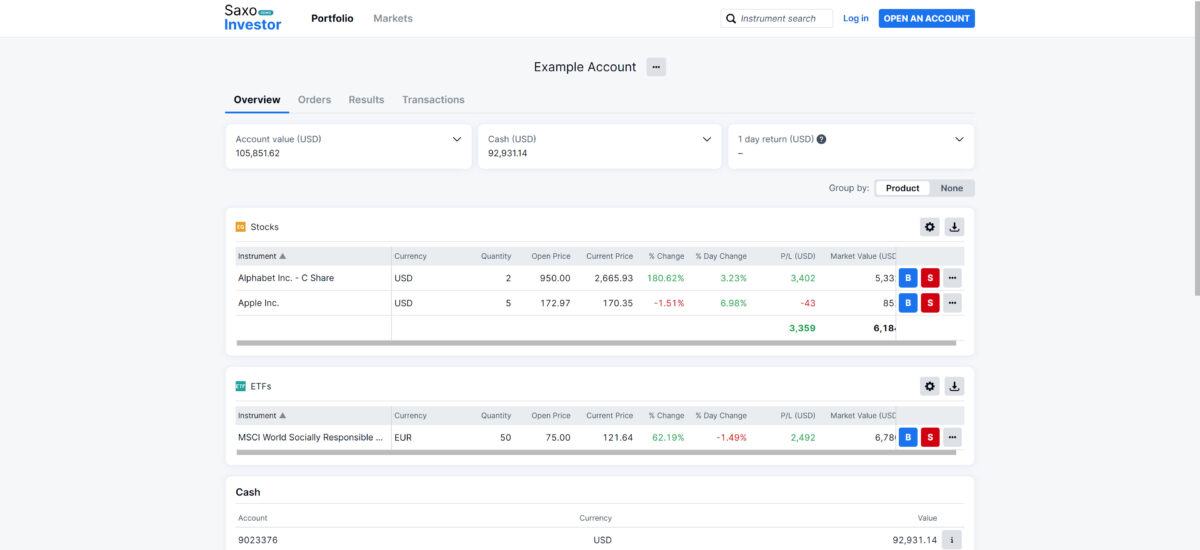Image resolution: width=1200 pixels, height=550 pixels.
Task: Switch to the Orders tab
Action: click(314, 100)
